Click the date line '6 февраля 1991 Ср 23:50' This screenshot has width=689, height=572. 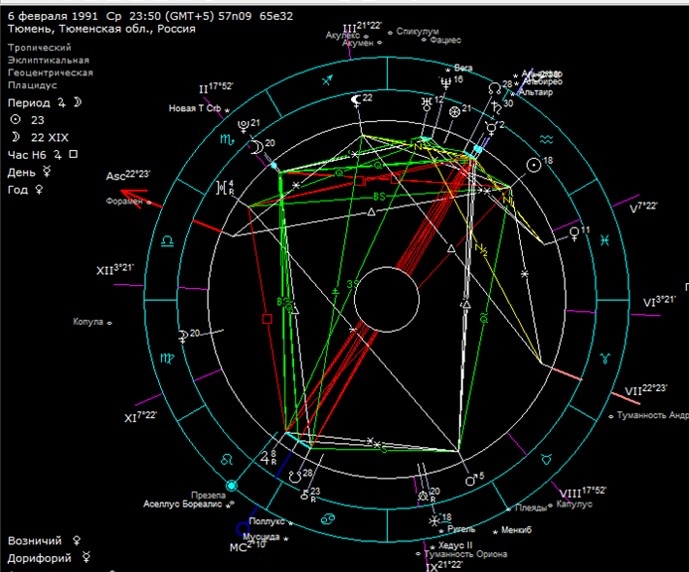[151, 16]
